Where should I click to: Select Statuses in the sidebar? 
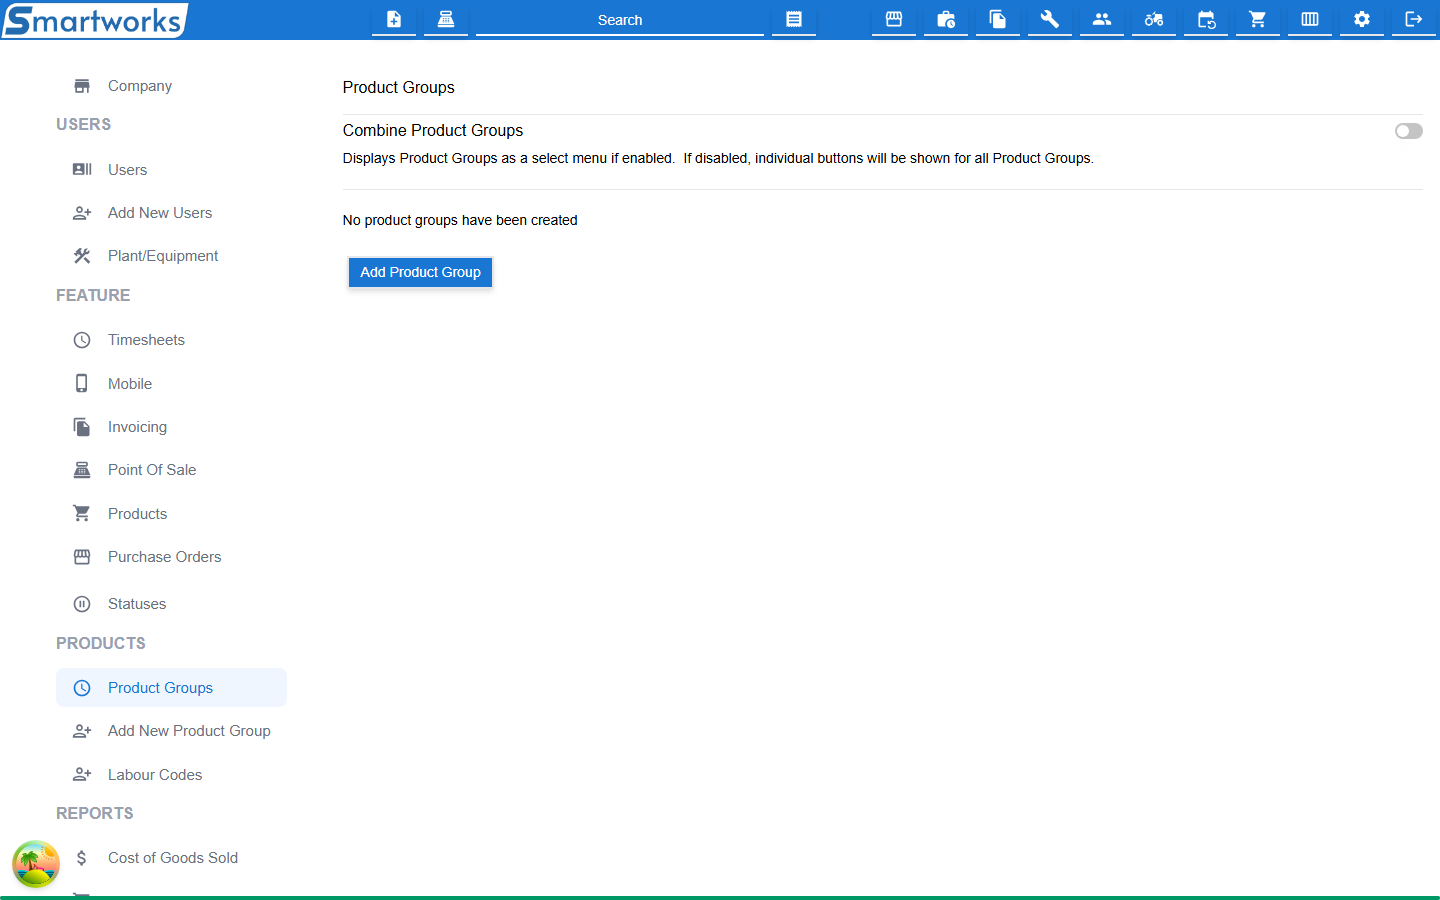point(171,604)
